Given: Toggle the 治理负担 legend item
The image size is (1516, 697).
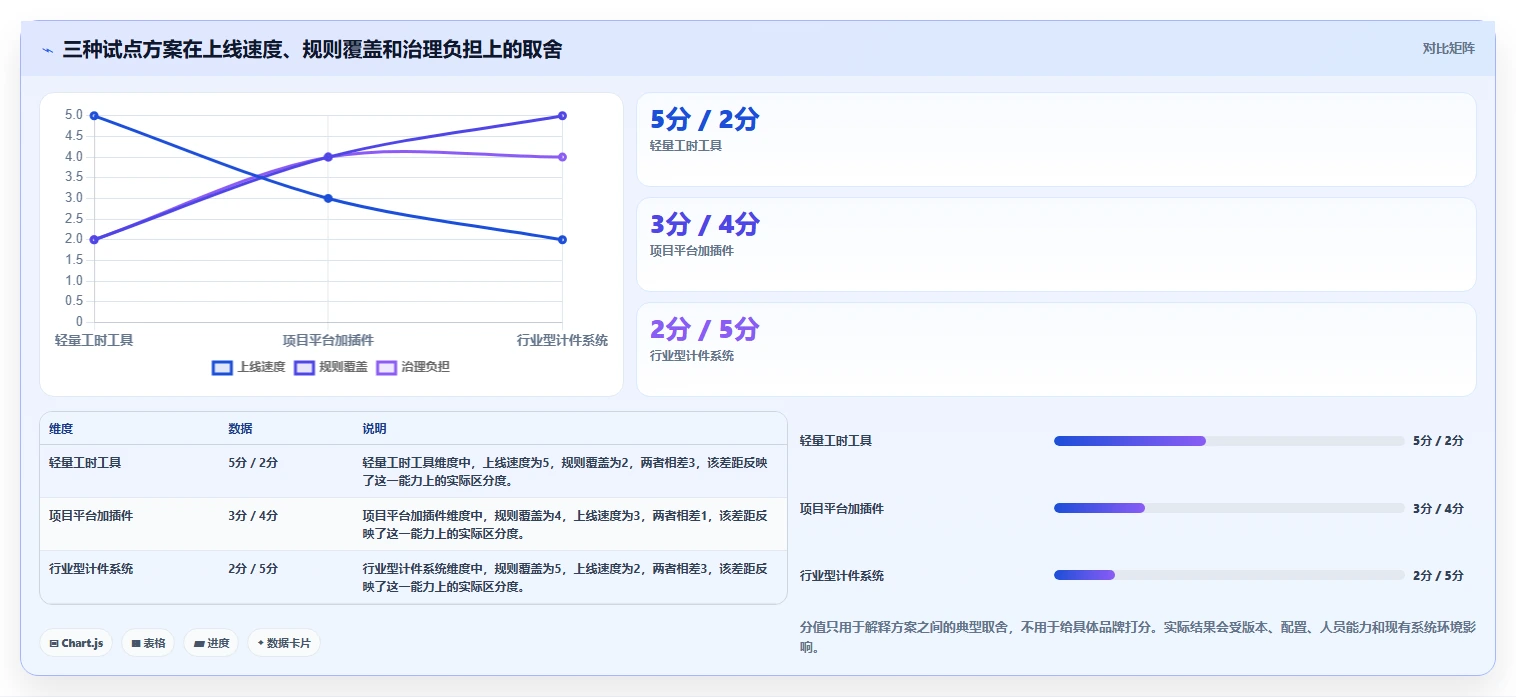Looking at the screenshot, I should (x=413, y=367).
